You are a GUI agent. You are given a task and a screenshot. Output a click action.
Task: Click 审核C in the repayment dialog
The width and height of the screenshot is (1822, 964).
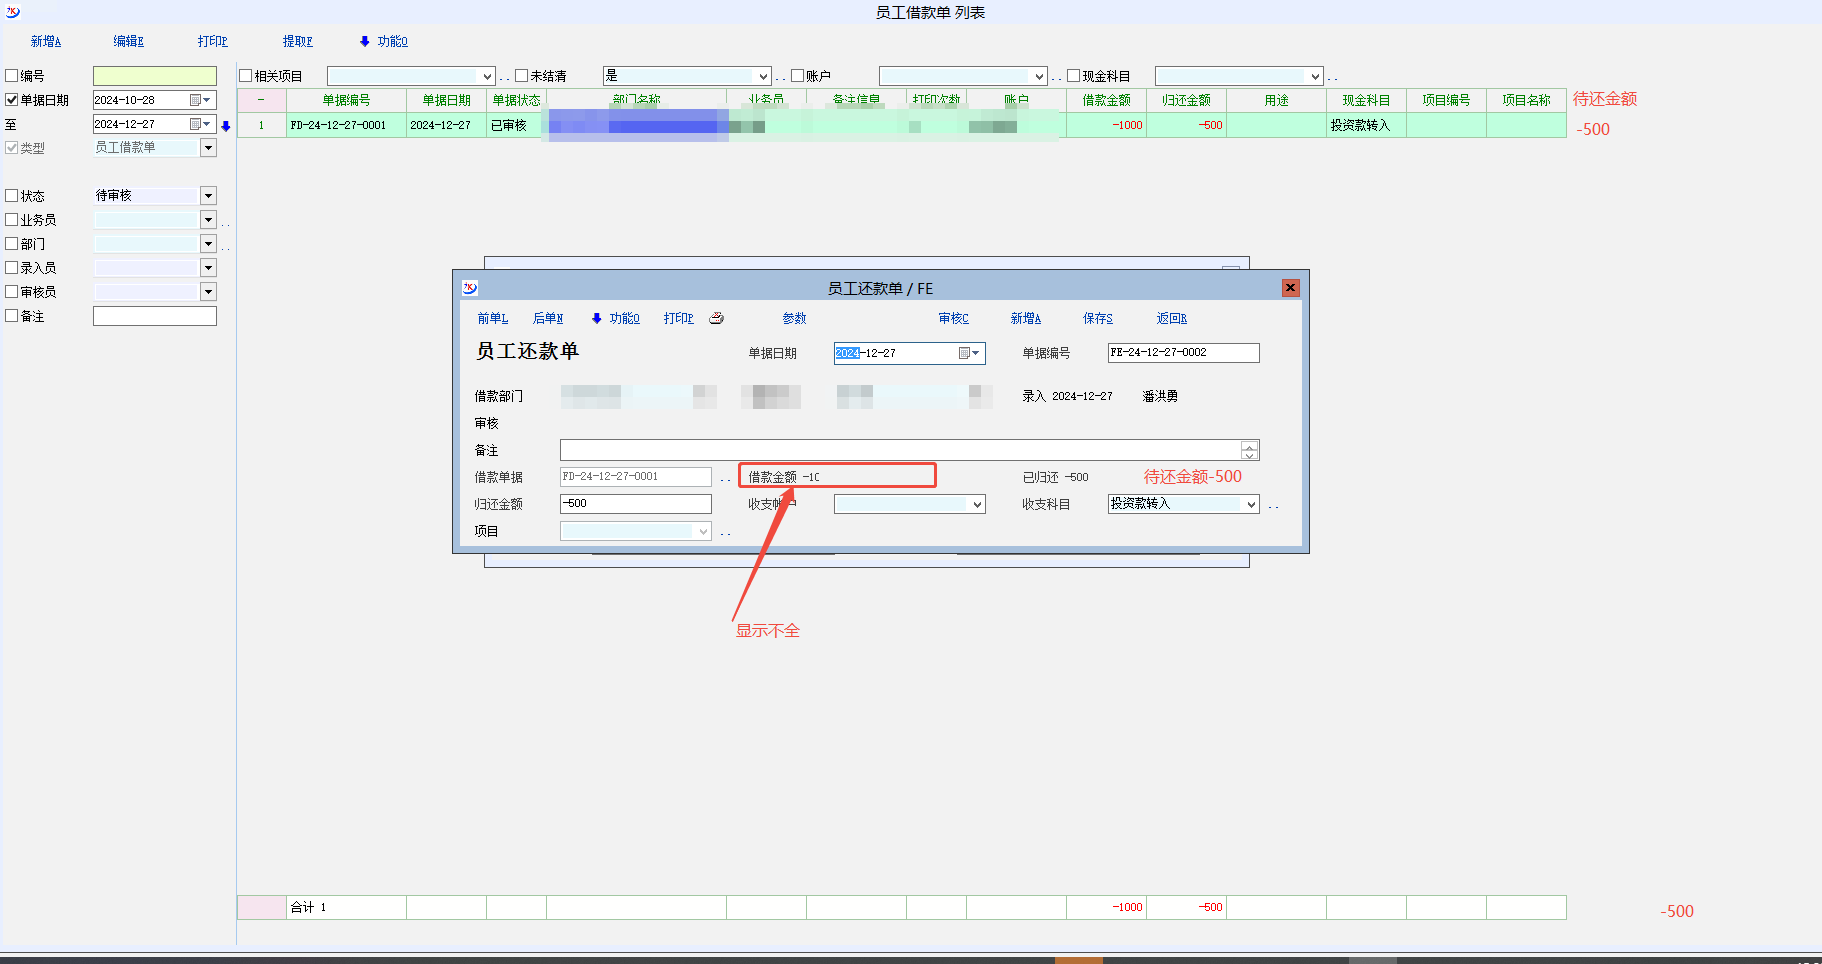[953, 319]
